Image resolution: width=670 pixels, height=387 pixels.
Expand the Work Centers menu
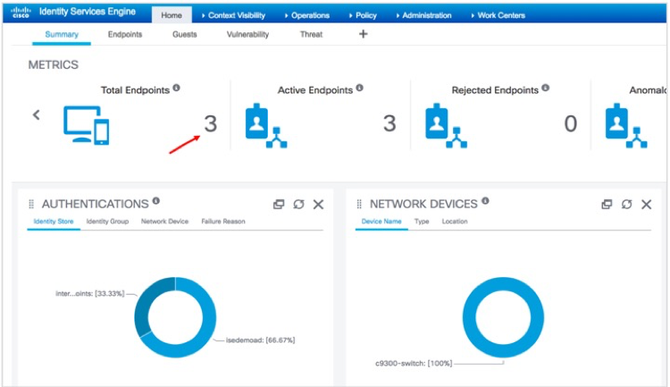(498, 15)
